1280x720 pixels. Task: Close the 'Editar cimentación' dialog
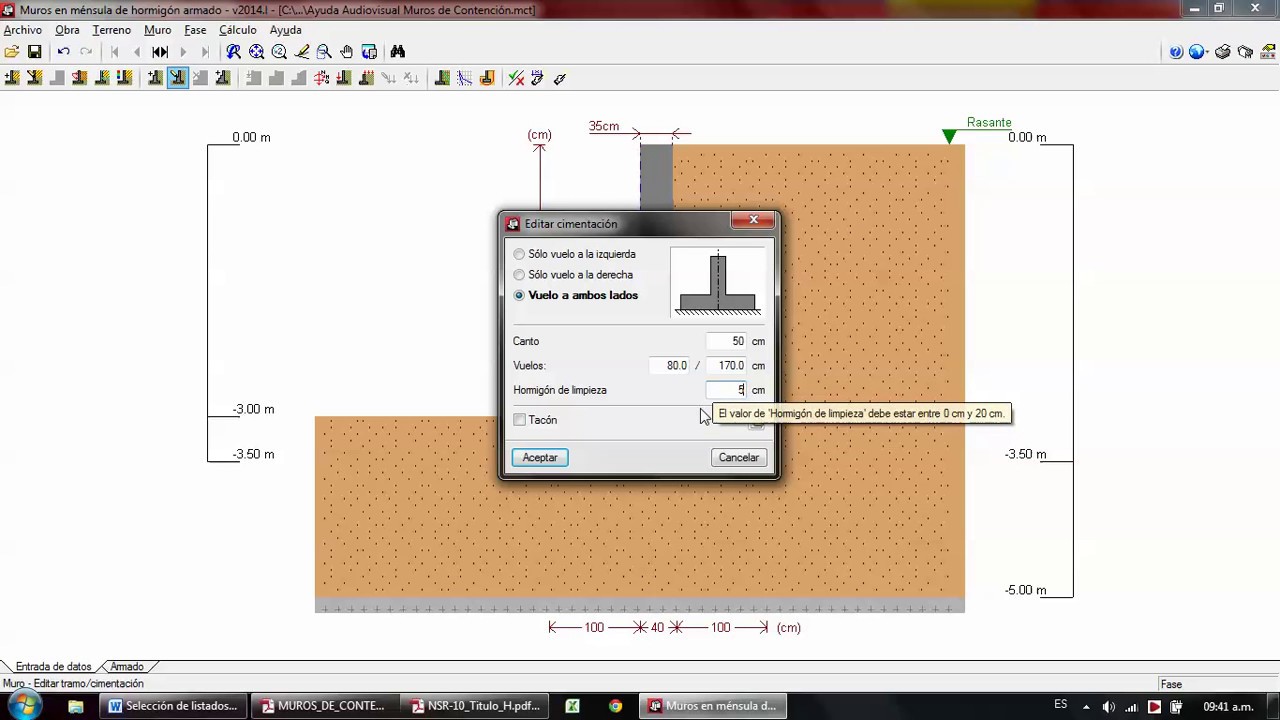pyautogui.click(x=753, y=220)
